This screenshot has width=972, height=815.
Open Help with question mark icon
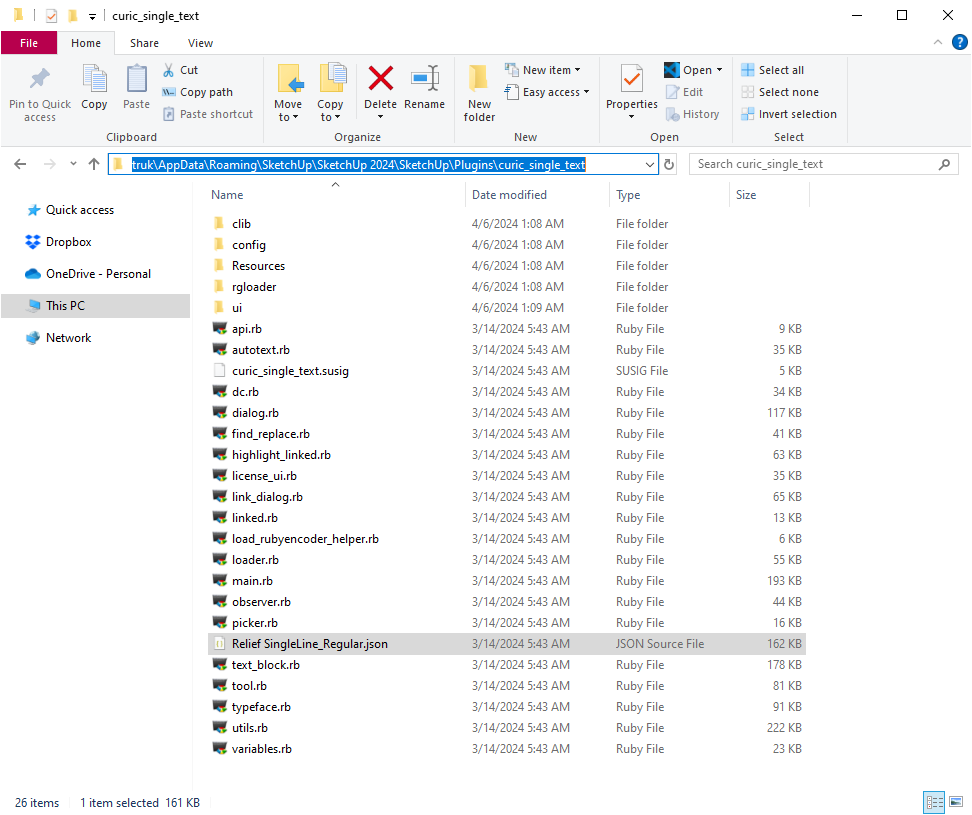960,42
